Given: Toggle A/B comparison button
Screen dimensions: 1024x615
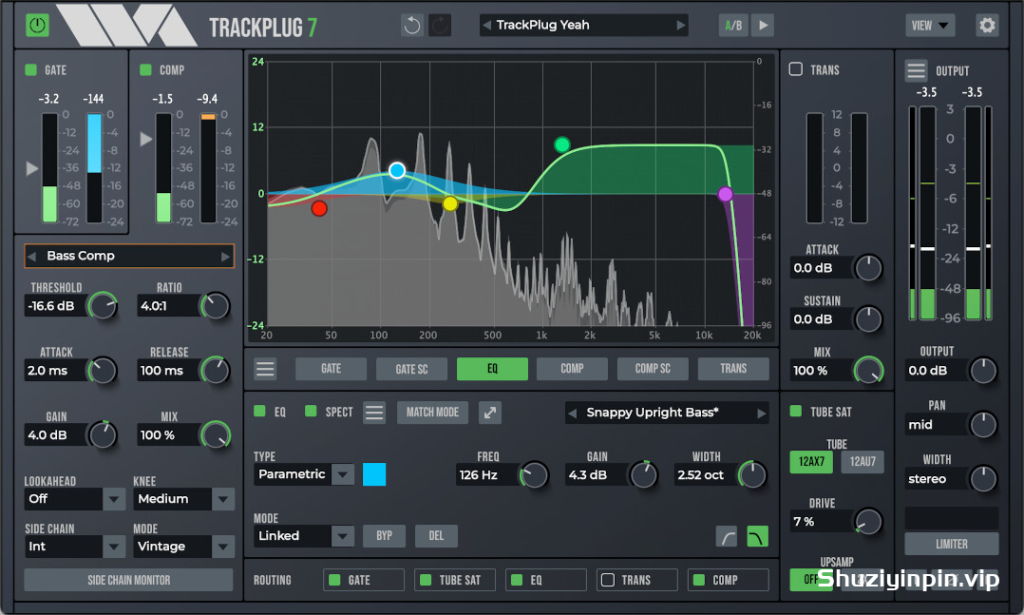Looking at the screenshot, I should point(733,25).
